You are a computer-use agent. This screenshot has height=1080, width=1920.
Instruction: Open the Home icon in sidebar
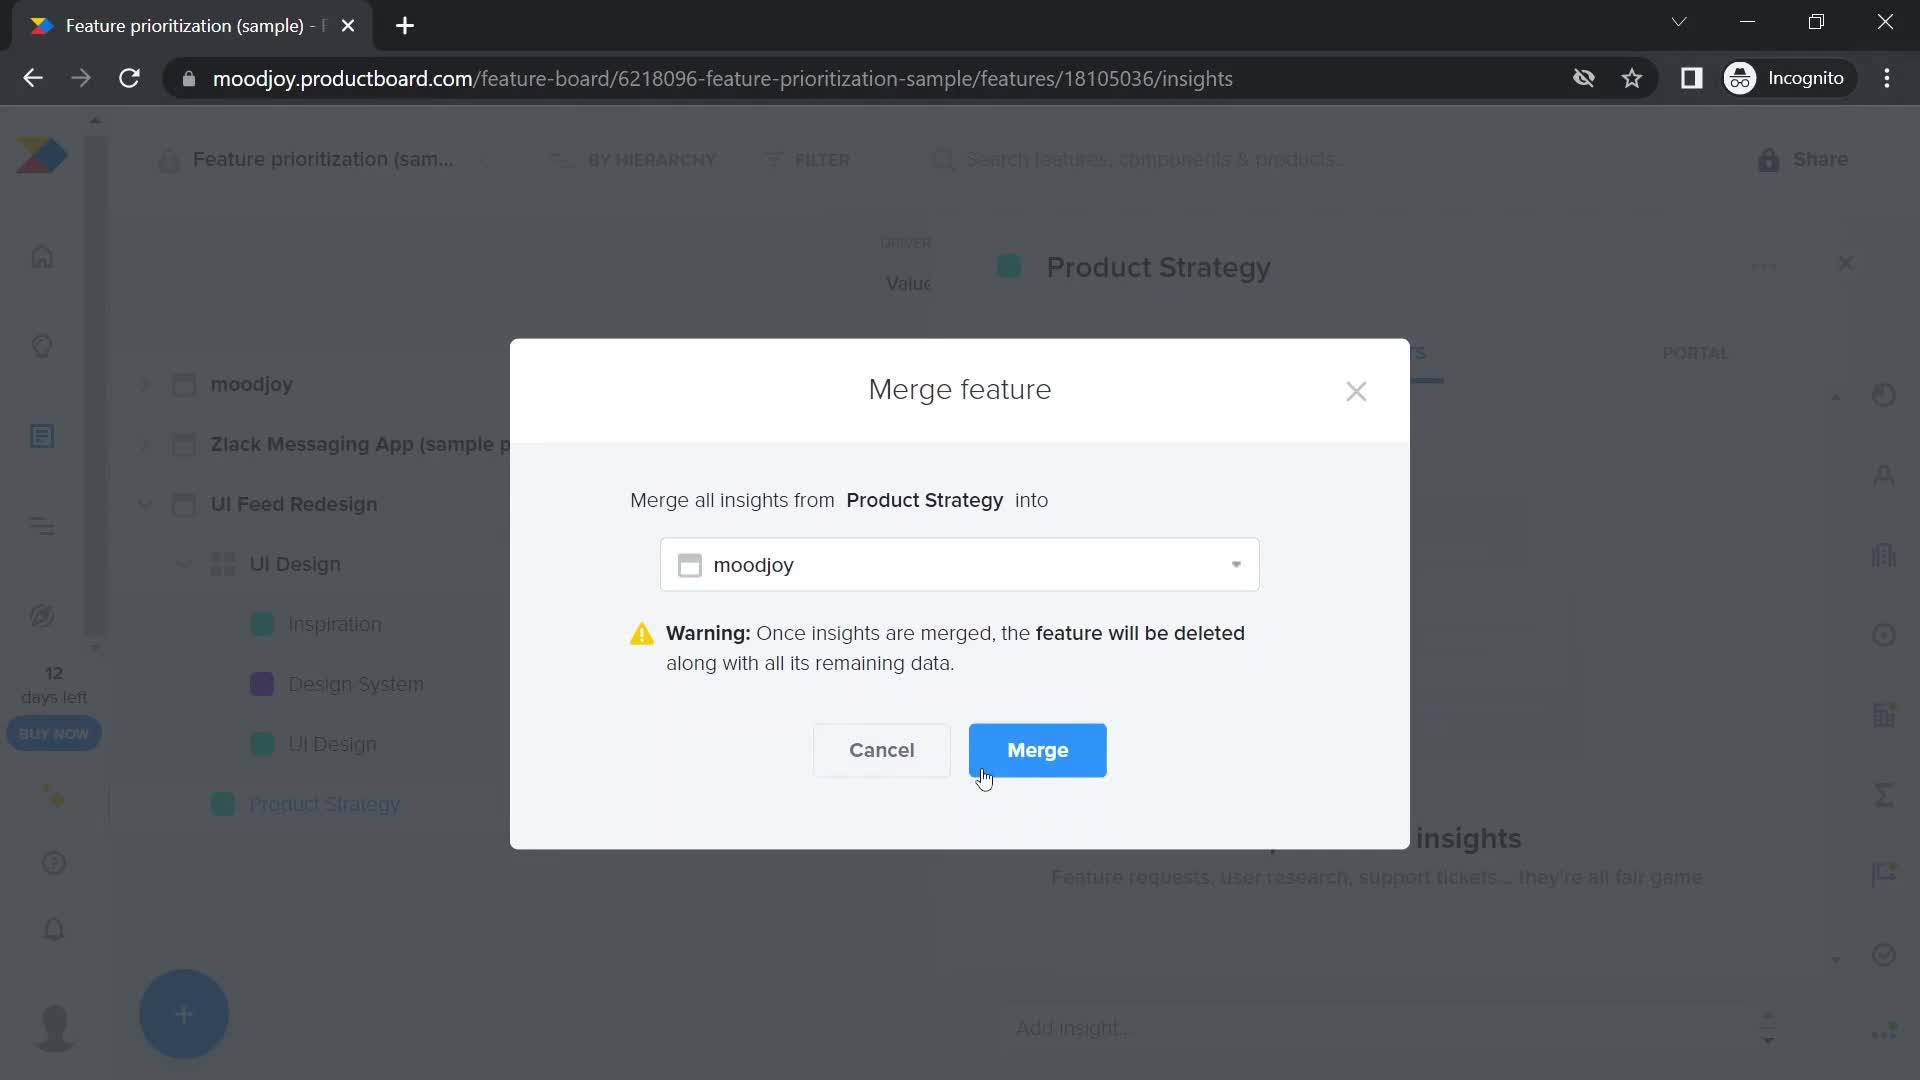click(42, 257)
